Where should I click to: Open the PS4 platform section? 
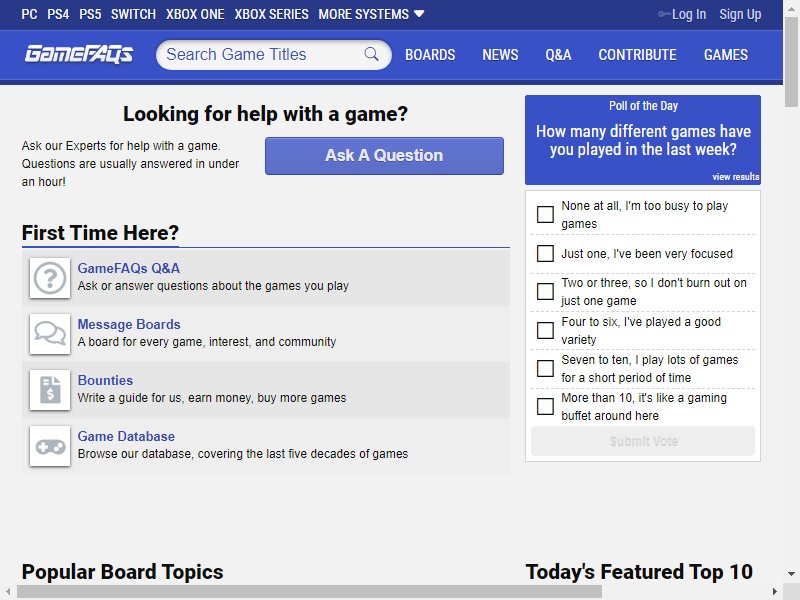pos(58,14)
